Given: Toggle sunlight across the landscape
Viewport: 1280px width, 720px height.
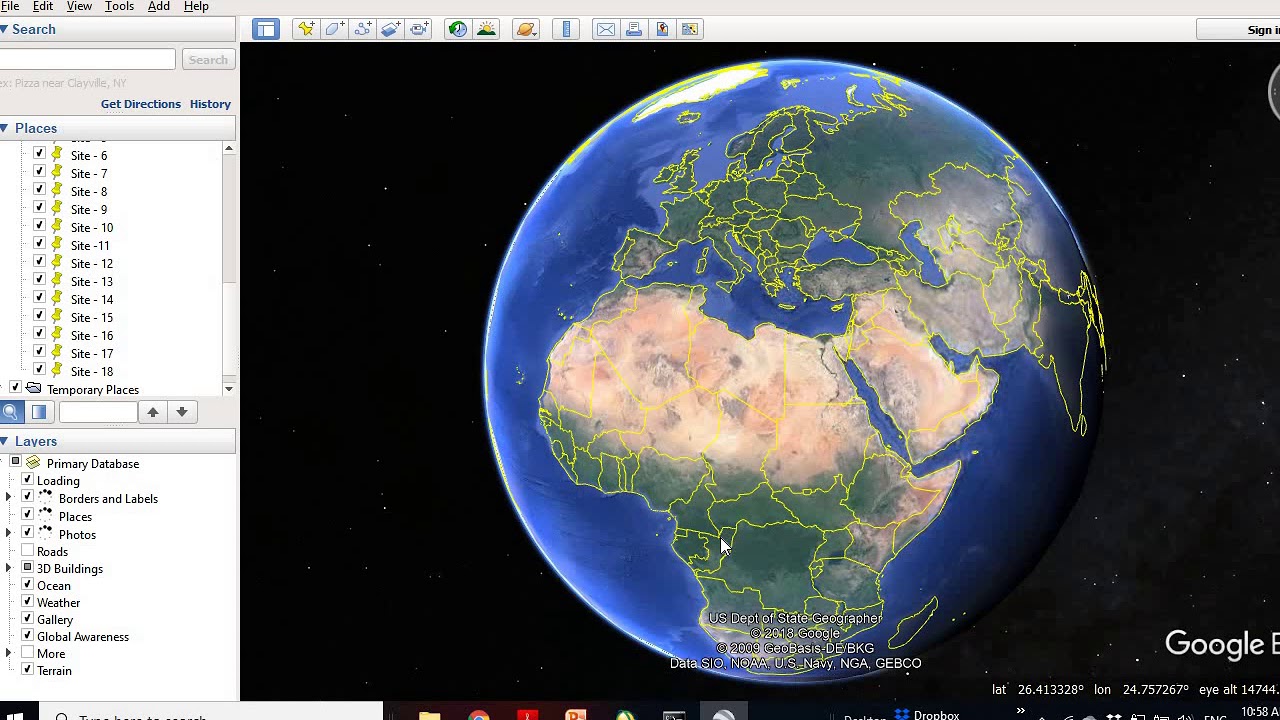Looking at the screenshot, I should point(486,29).
